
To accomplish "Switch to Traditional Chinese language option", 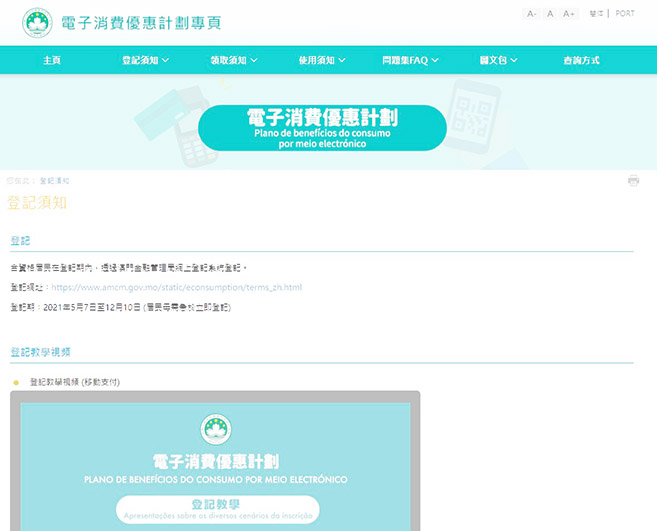I will click(597, 14).
